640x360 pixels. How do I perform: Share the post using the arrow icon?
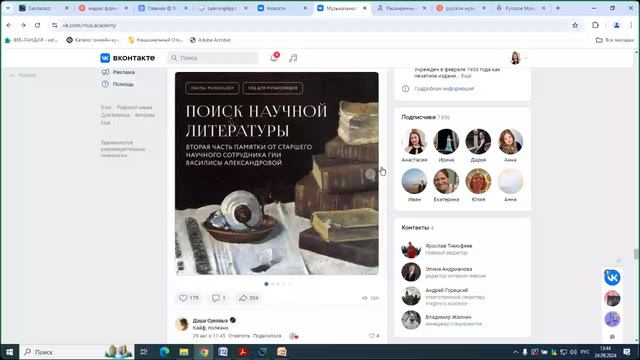click(x=249, y=298)
